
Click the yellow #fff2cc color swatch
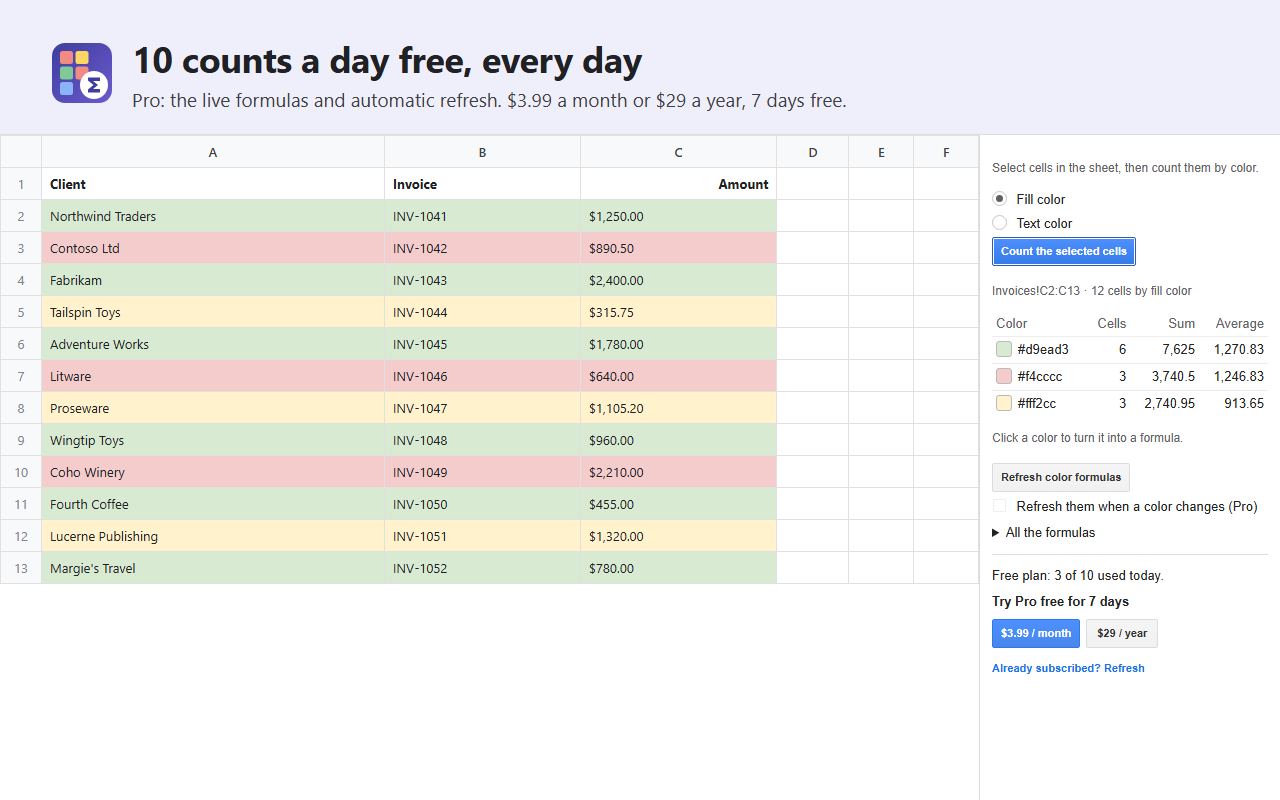[1004, 403]
